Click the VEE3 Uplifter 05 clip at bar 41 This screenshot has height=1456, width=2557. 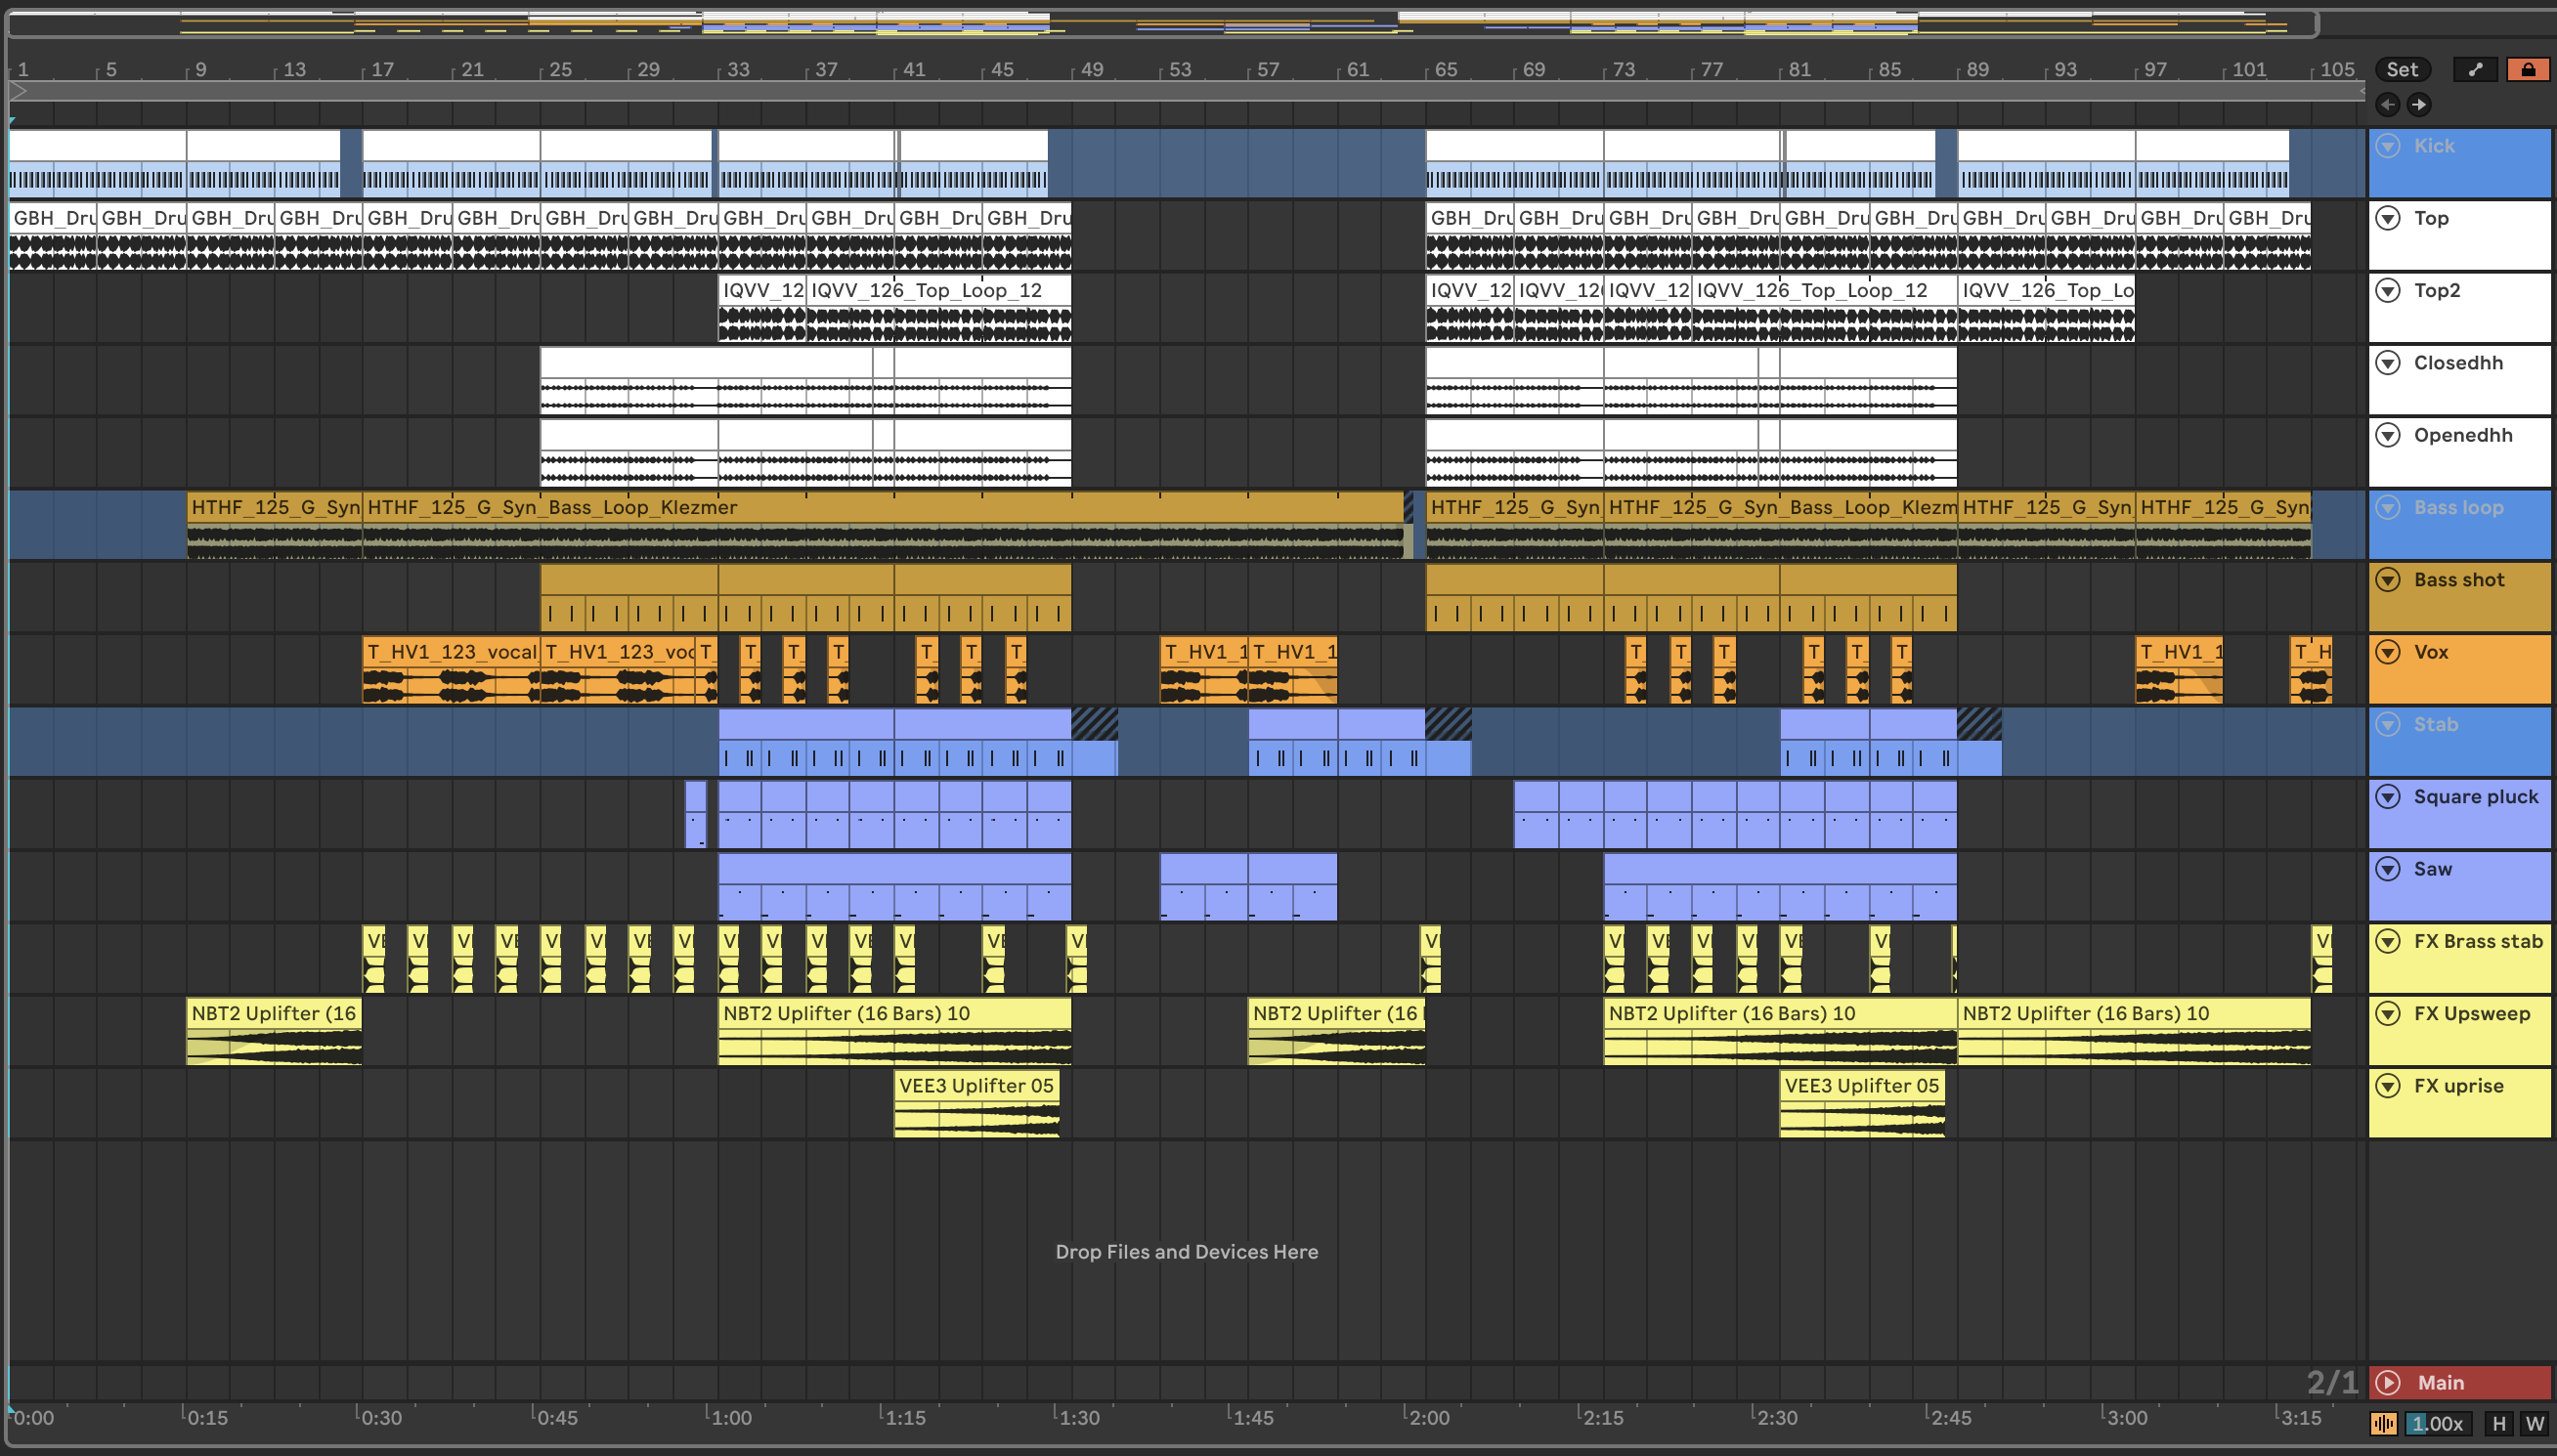click(975, 1086)
